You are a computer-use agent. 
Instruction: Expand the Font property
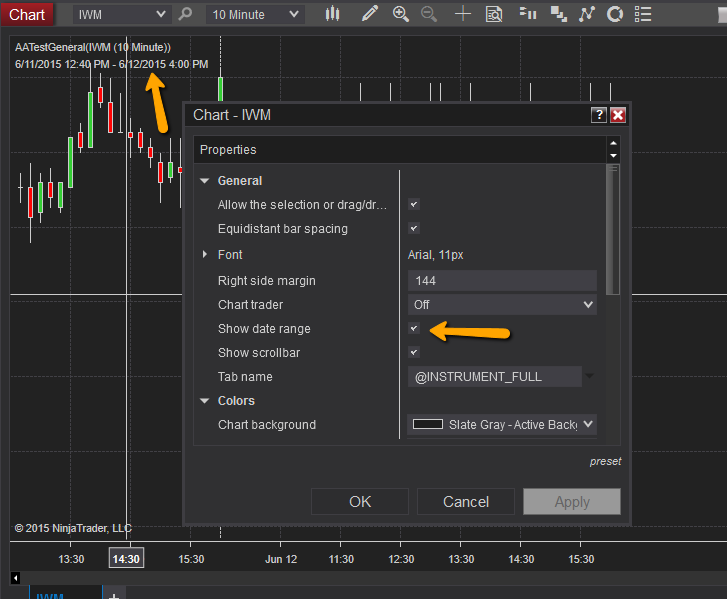[204, 254]
